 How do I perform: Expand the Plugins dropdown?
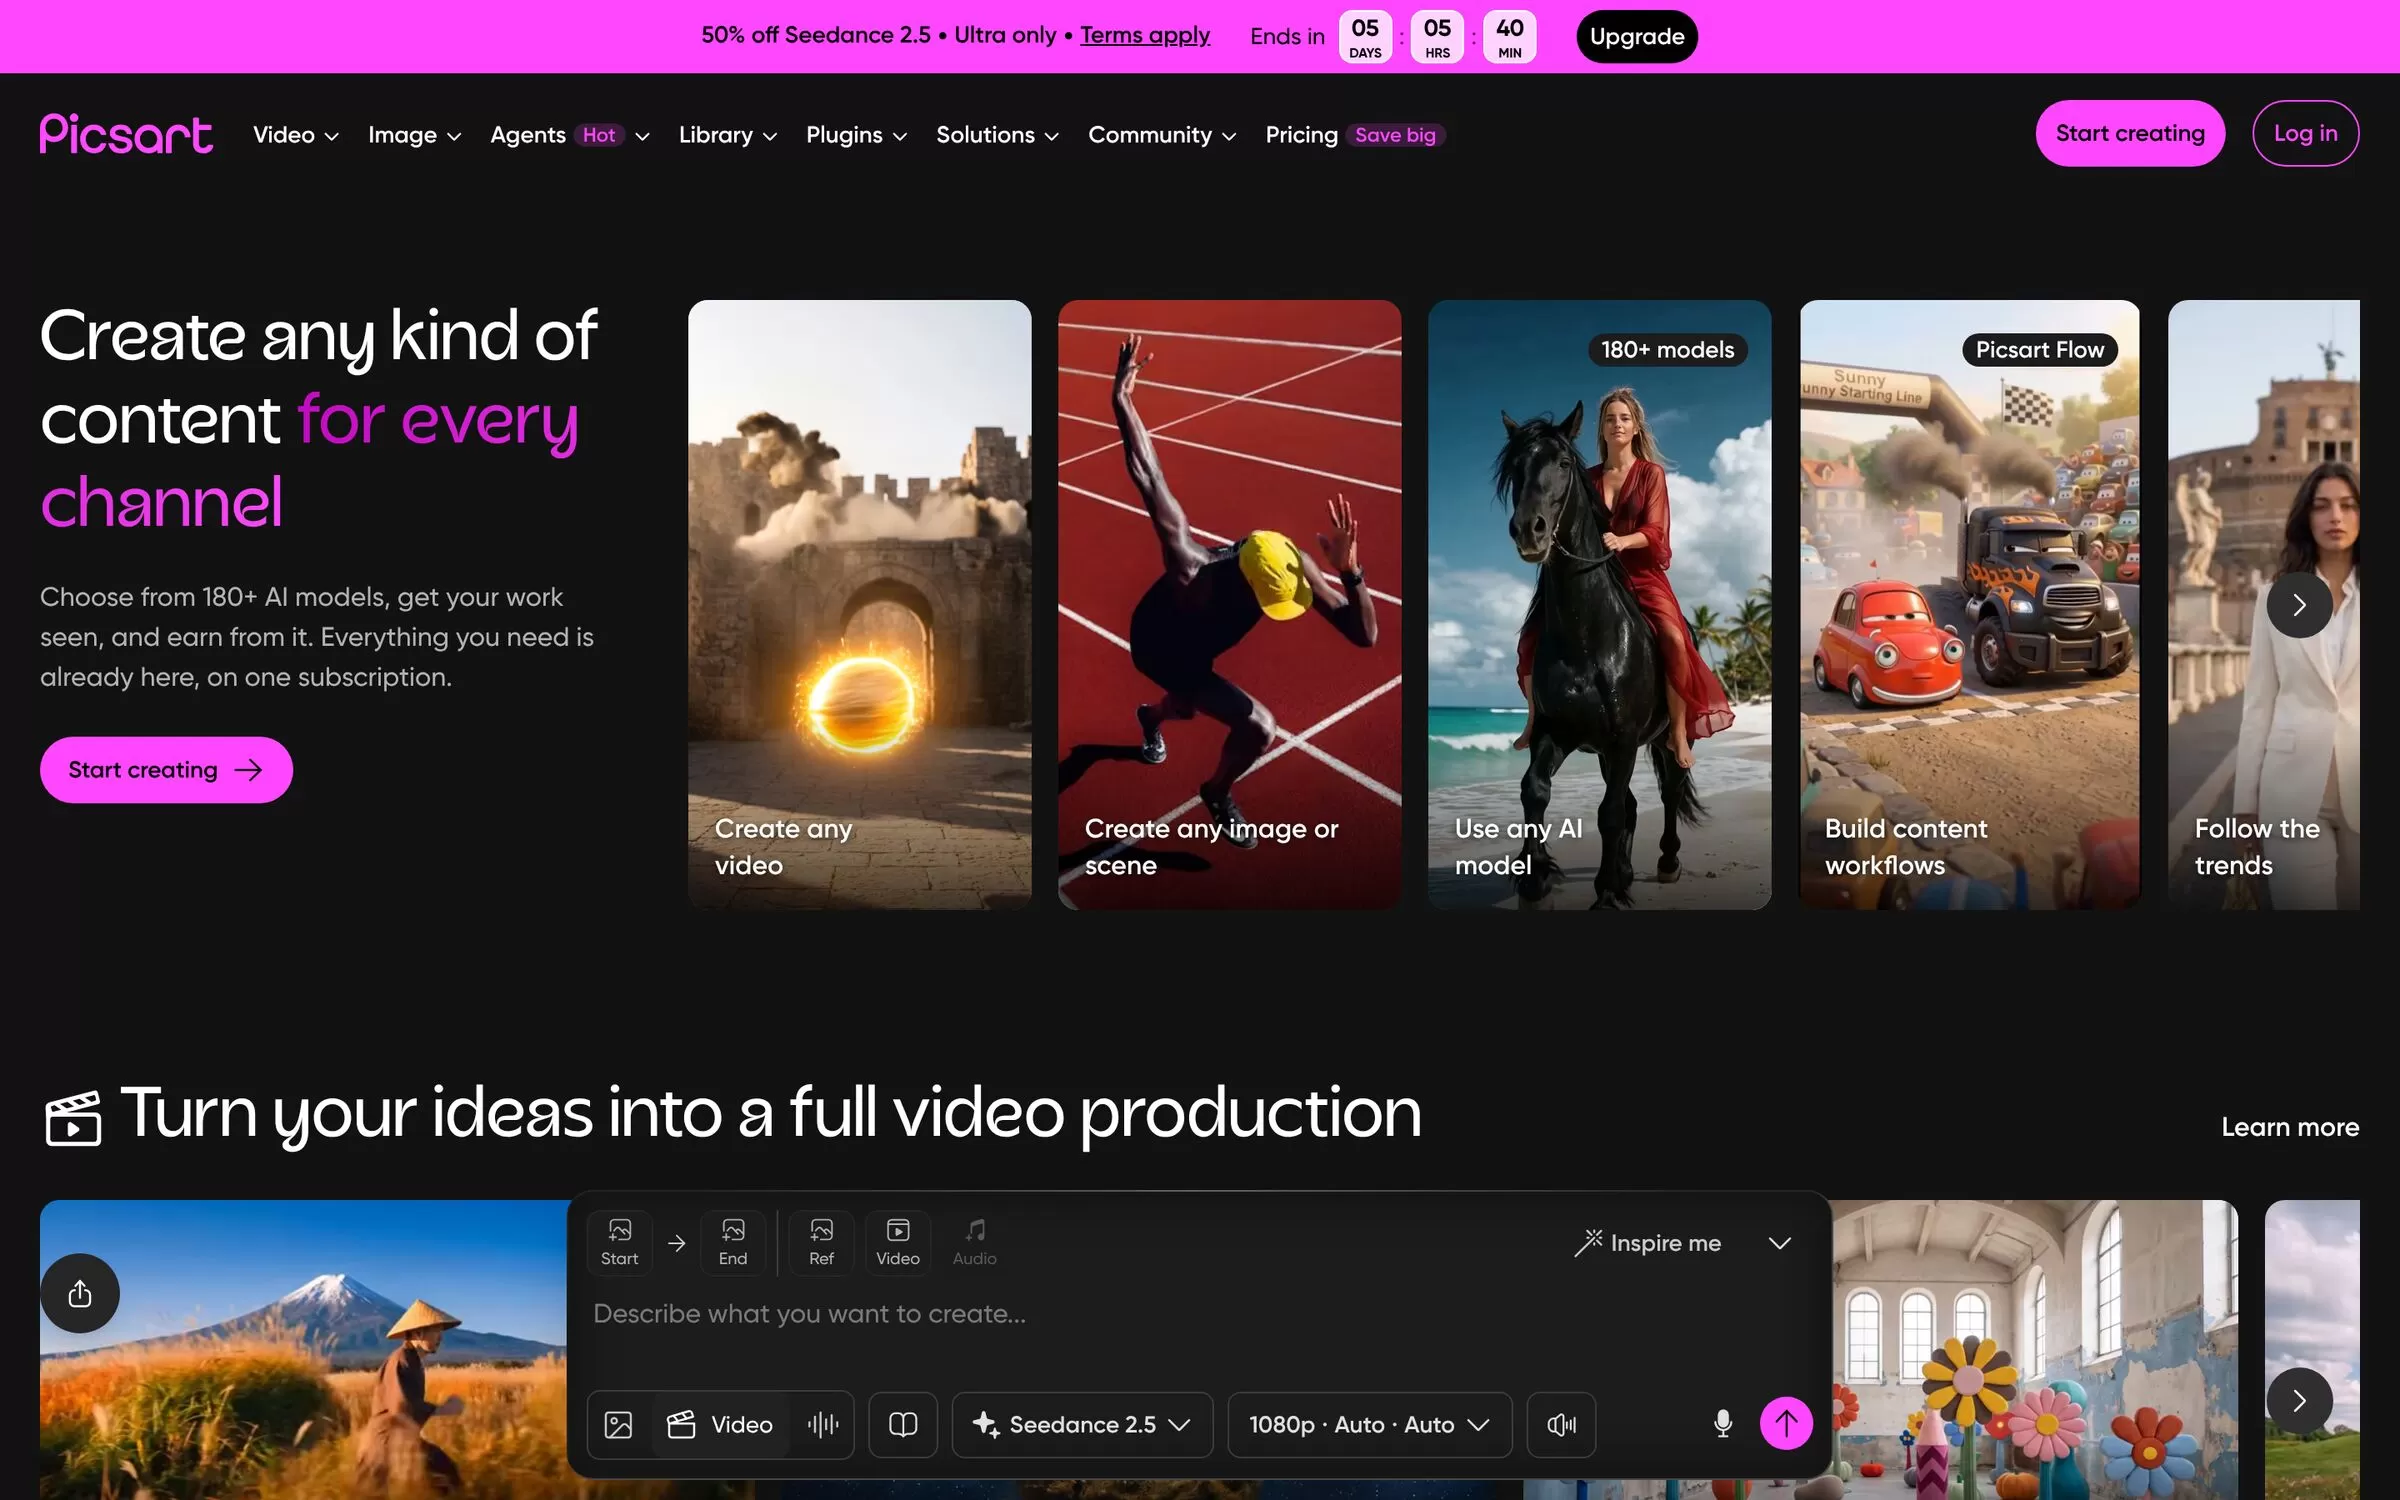tap(856, 134)
